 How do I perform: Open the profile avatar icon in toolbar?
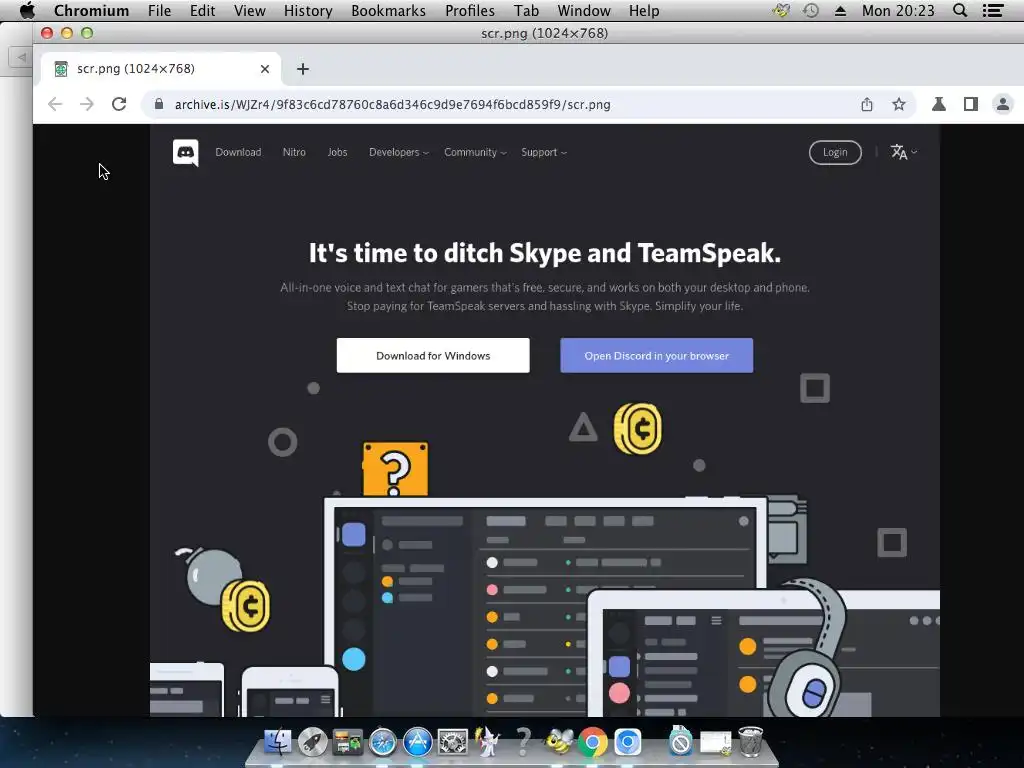[x=1002, y=104]
